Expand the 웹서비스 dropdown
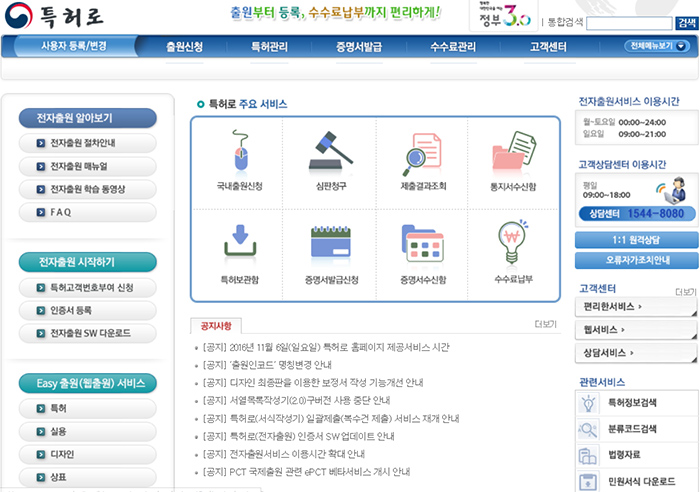The image size is (700, 492). click(x=634, y=329)
